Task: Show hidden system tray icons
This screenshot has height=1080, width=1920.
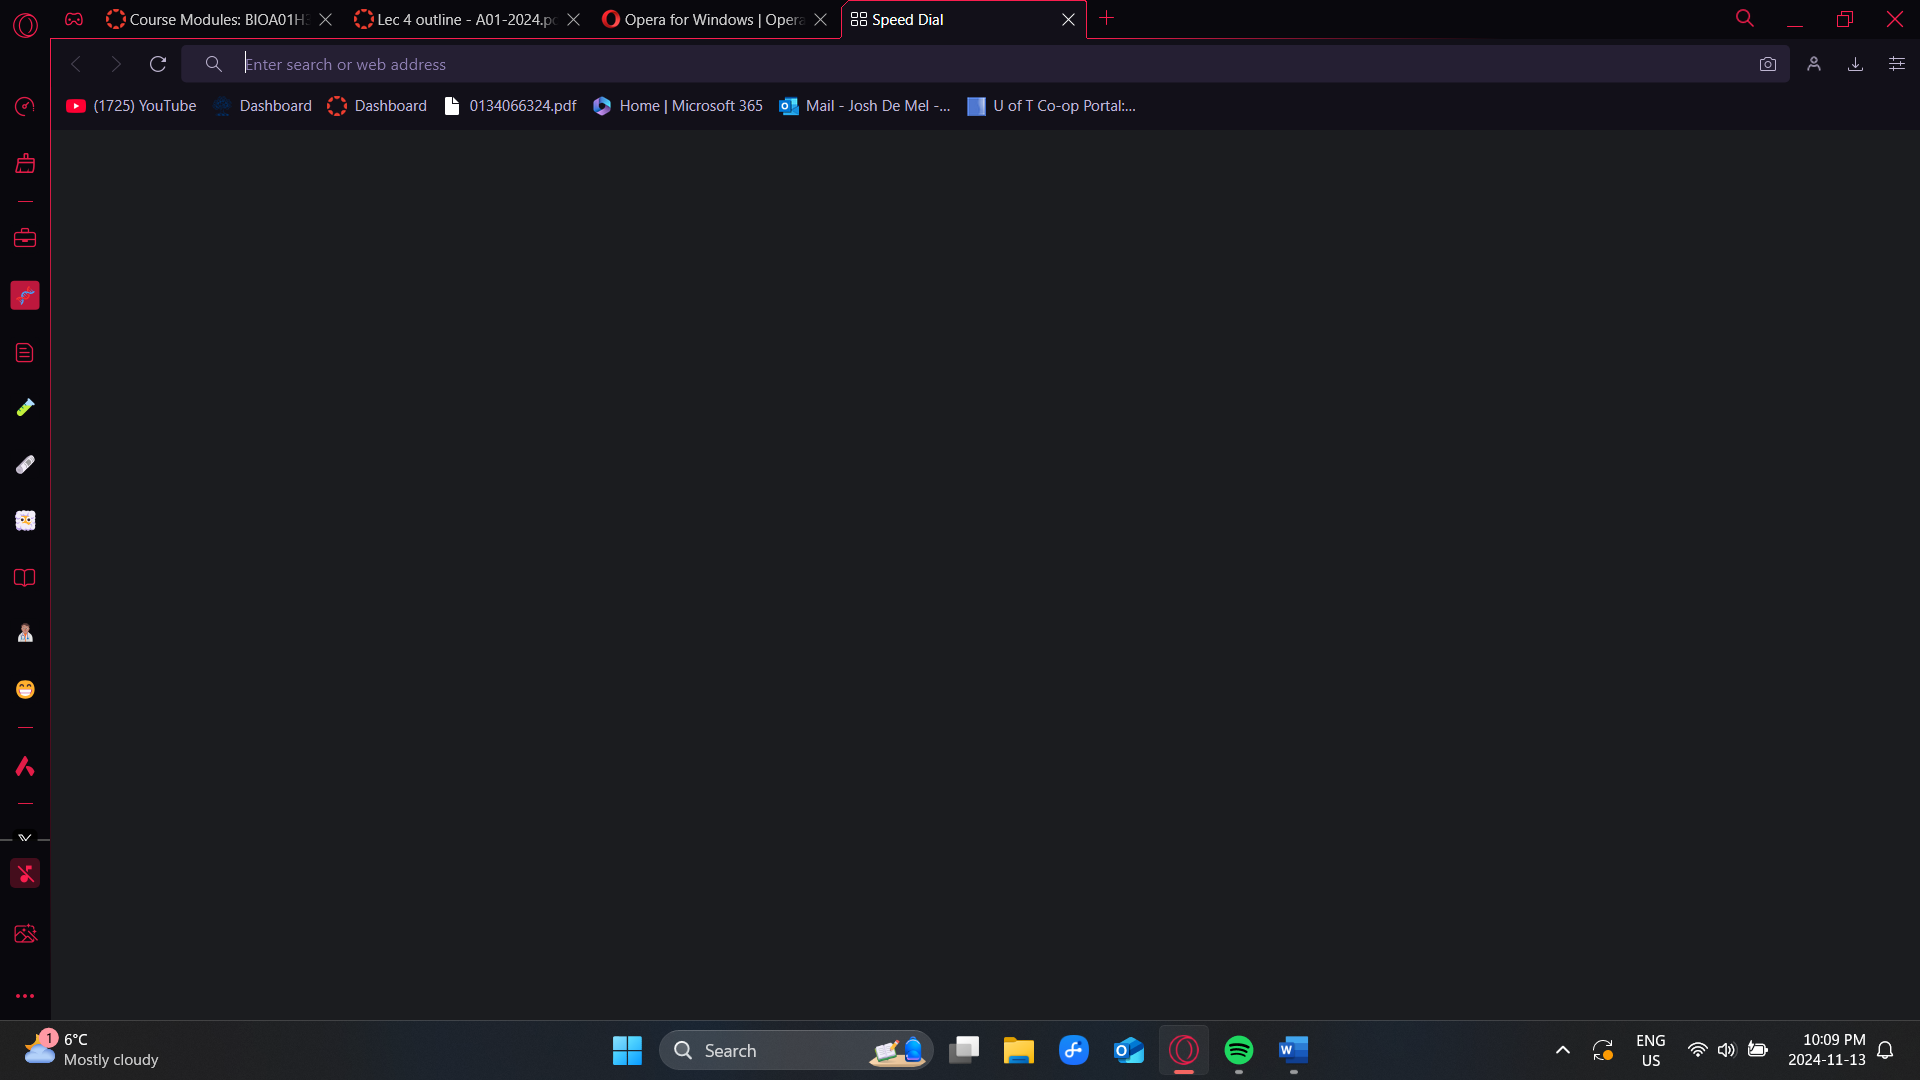Action: (1562, 1050)
